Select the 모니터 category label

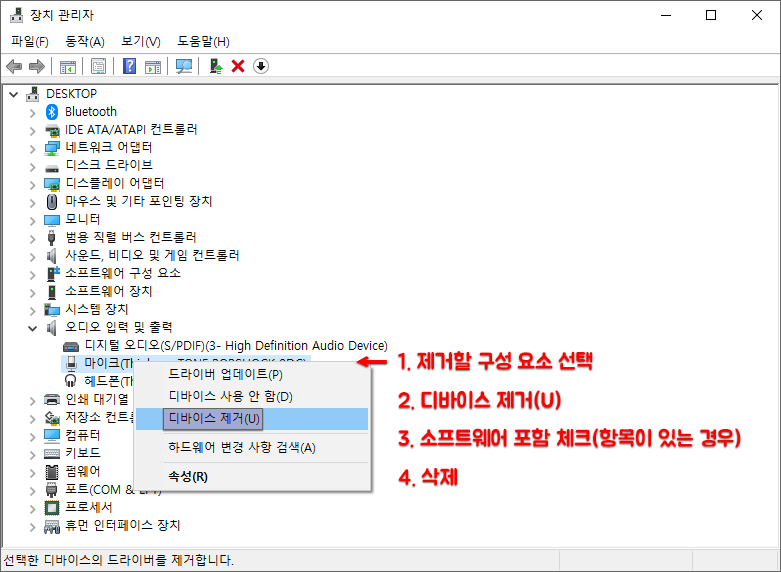tap(83, 219)
